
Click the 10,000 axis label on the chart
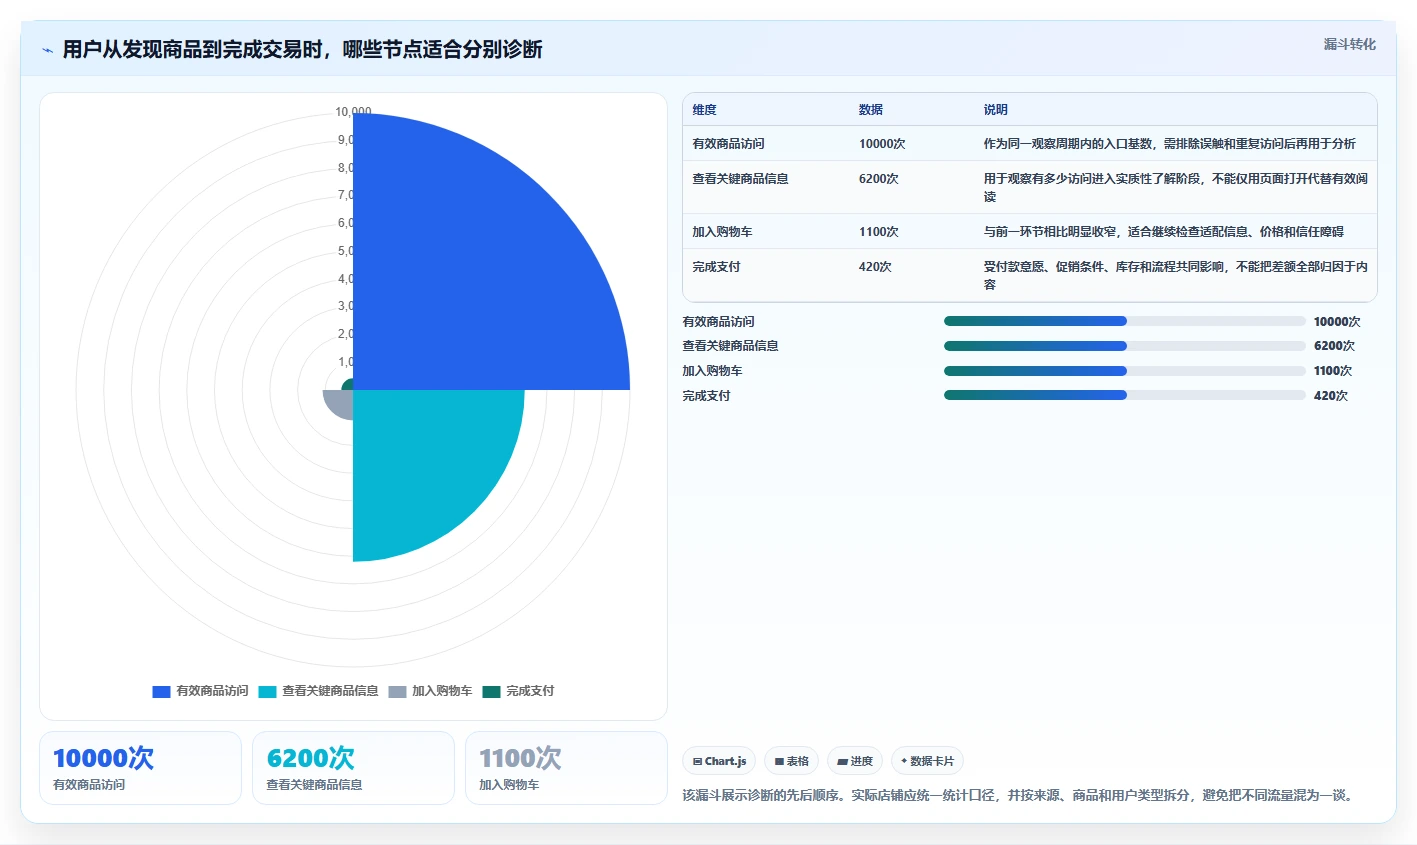[353, 112]
